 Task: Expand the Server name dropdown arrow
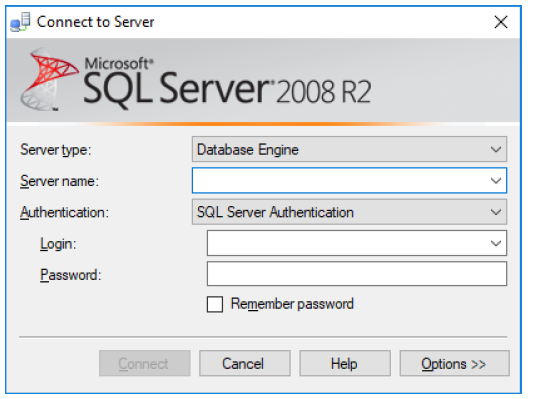click(496, 180)
